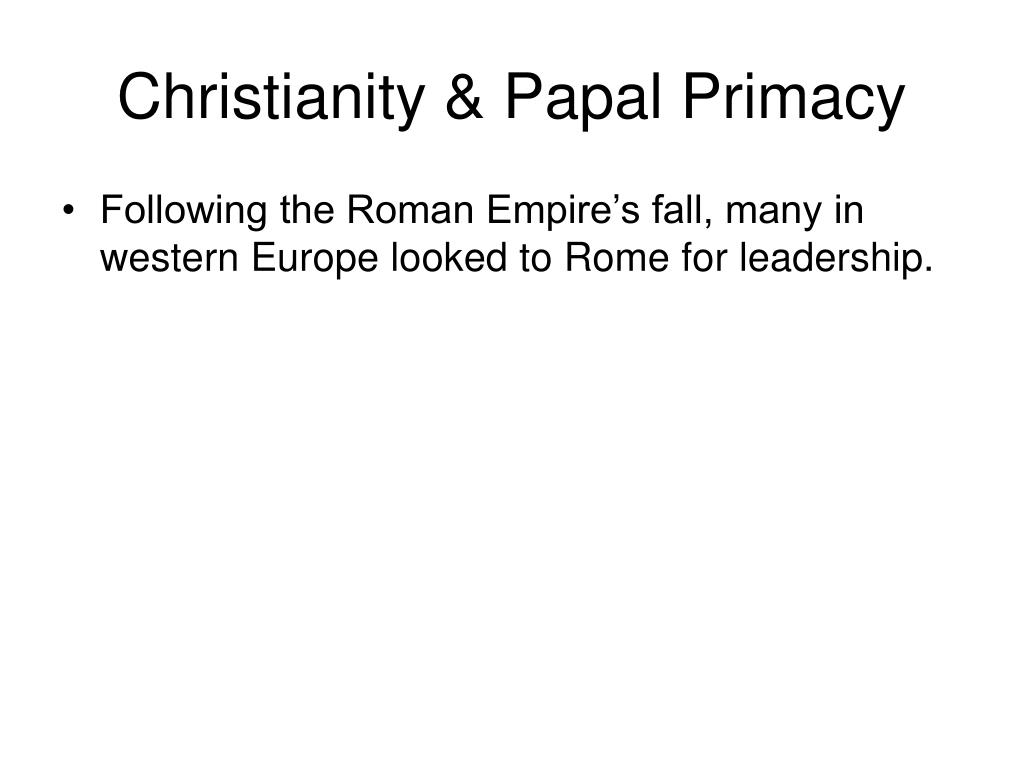This screenshot has height=768, width=1024.
Task: Click the word 'Primacy' in the title
Action: tap(794, 98)
